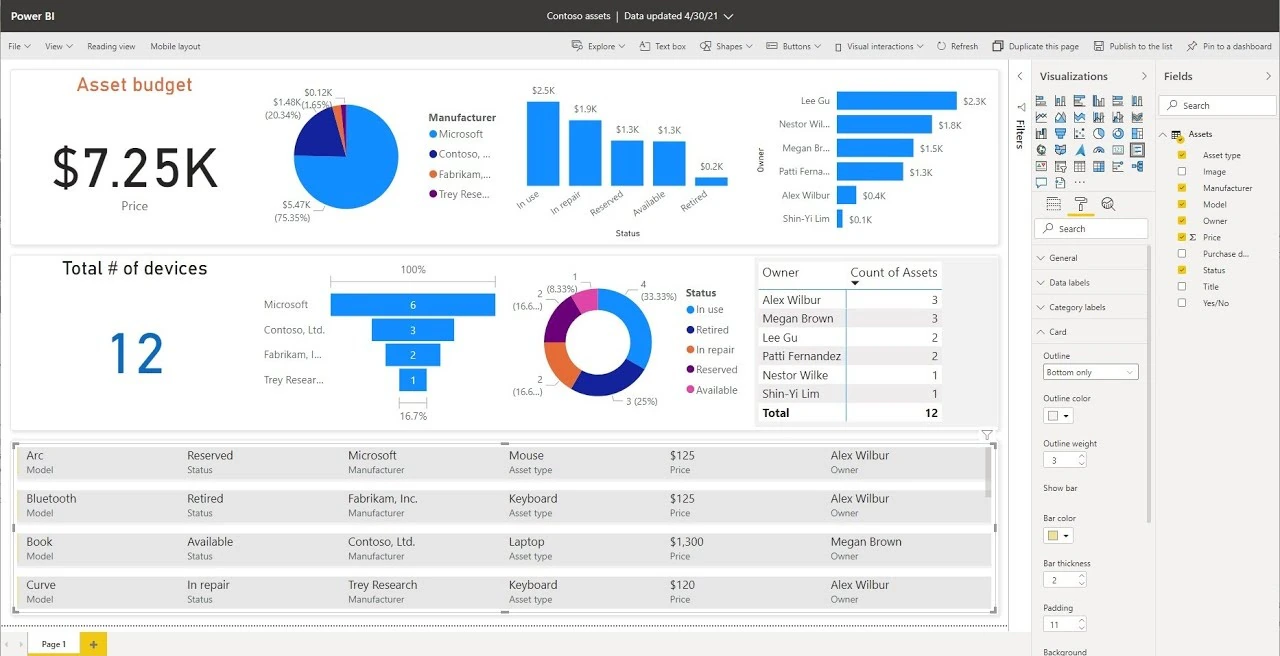Pick the waterfall chart visualization

pos(1041,133)
